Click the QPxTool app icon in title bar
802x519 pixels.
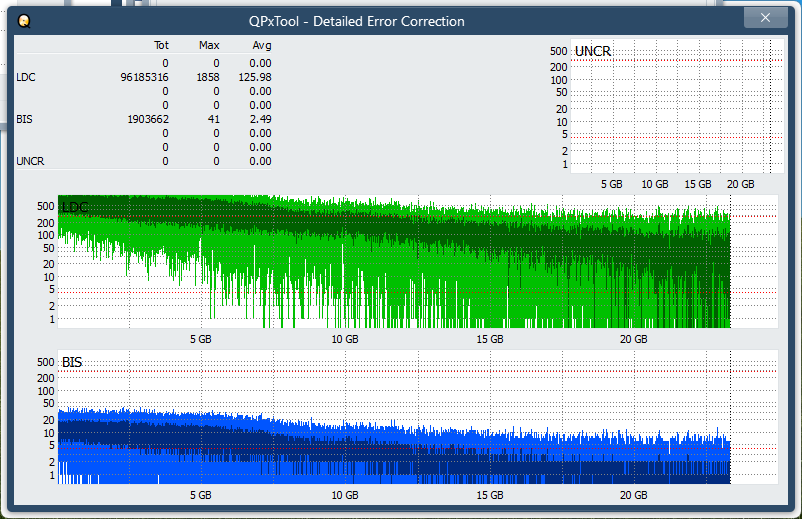pyautogui.click(x=24, y=21)
